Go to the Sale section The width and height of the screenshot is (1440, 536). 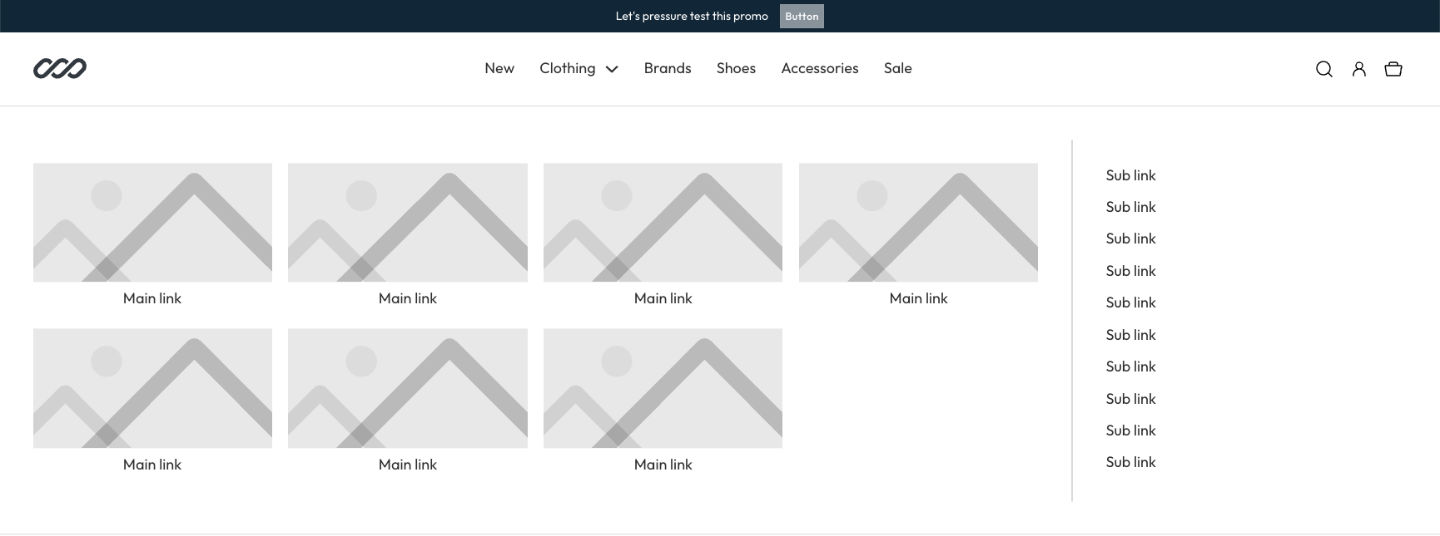897,68
